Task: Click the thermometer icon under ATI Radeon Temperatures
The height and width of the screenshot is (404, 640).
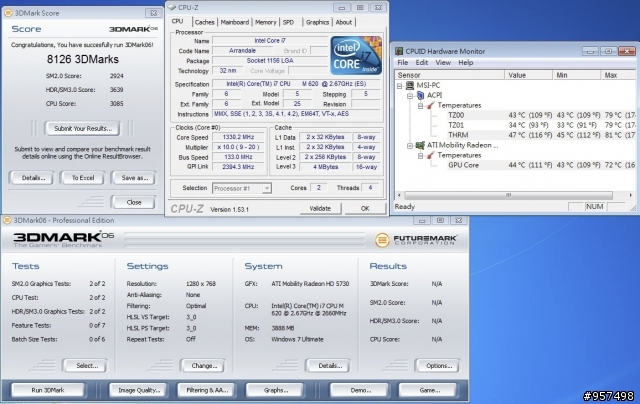Action: (x=430, y=155)
